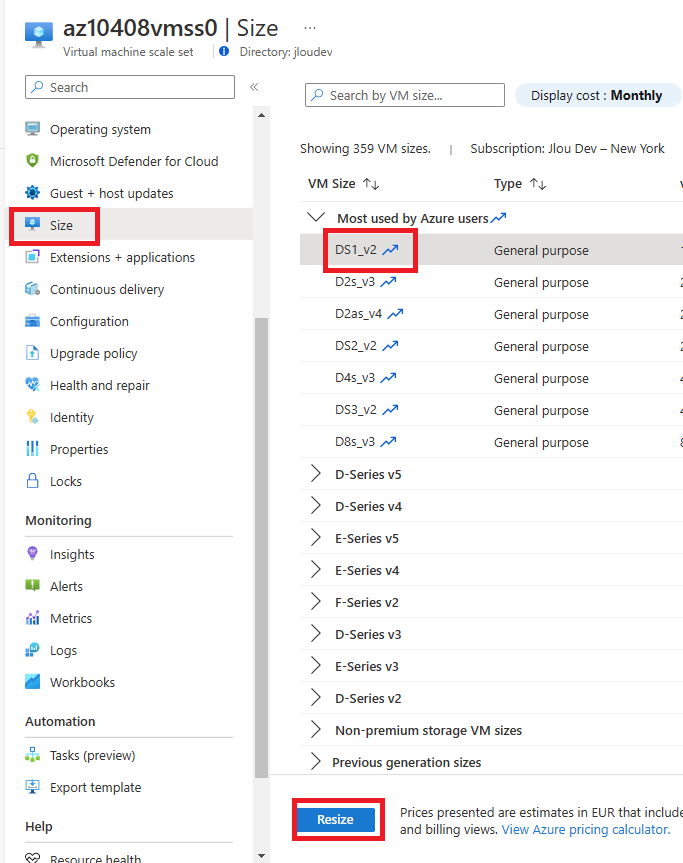Open the ellipsis more options menu
This screenshot has height=863, width=683.
coord(310,28)
